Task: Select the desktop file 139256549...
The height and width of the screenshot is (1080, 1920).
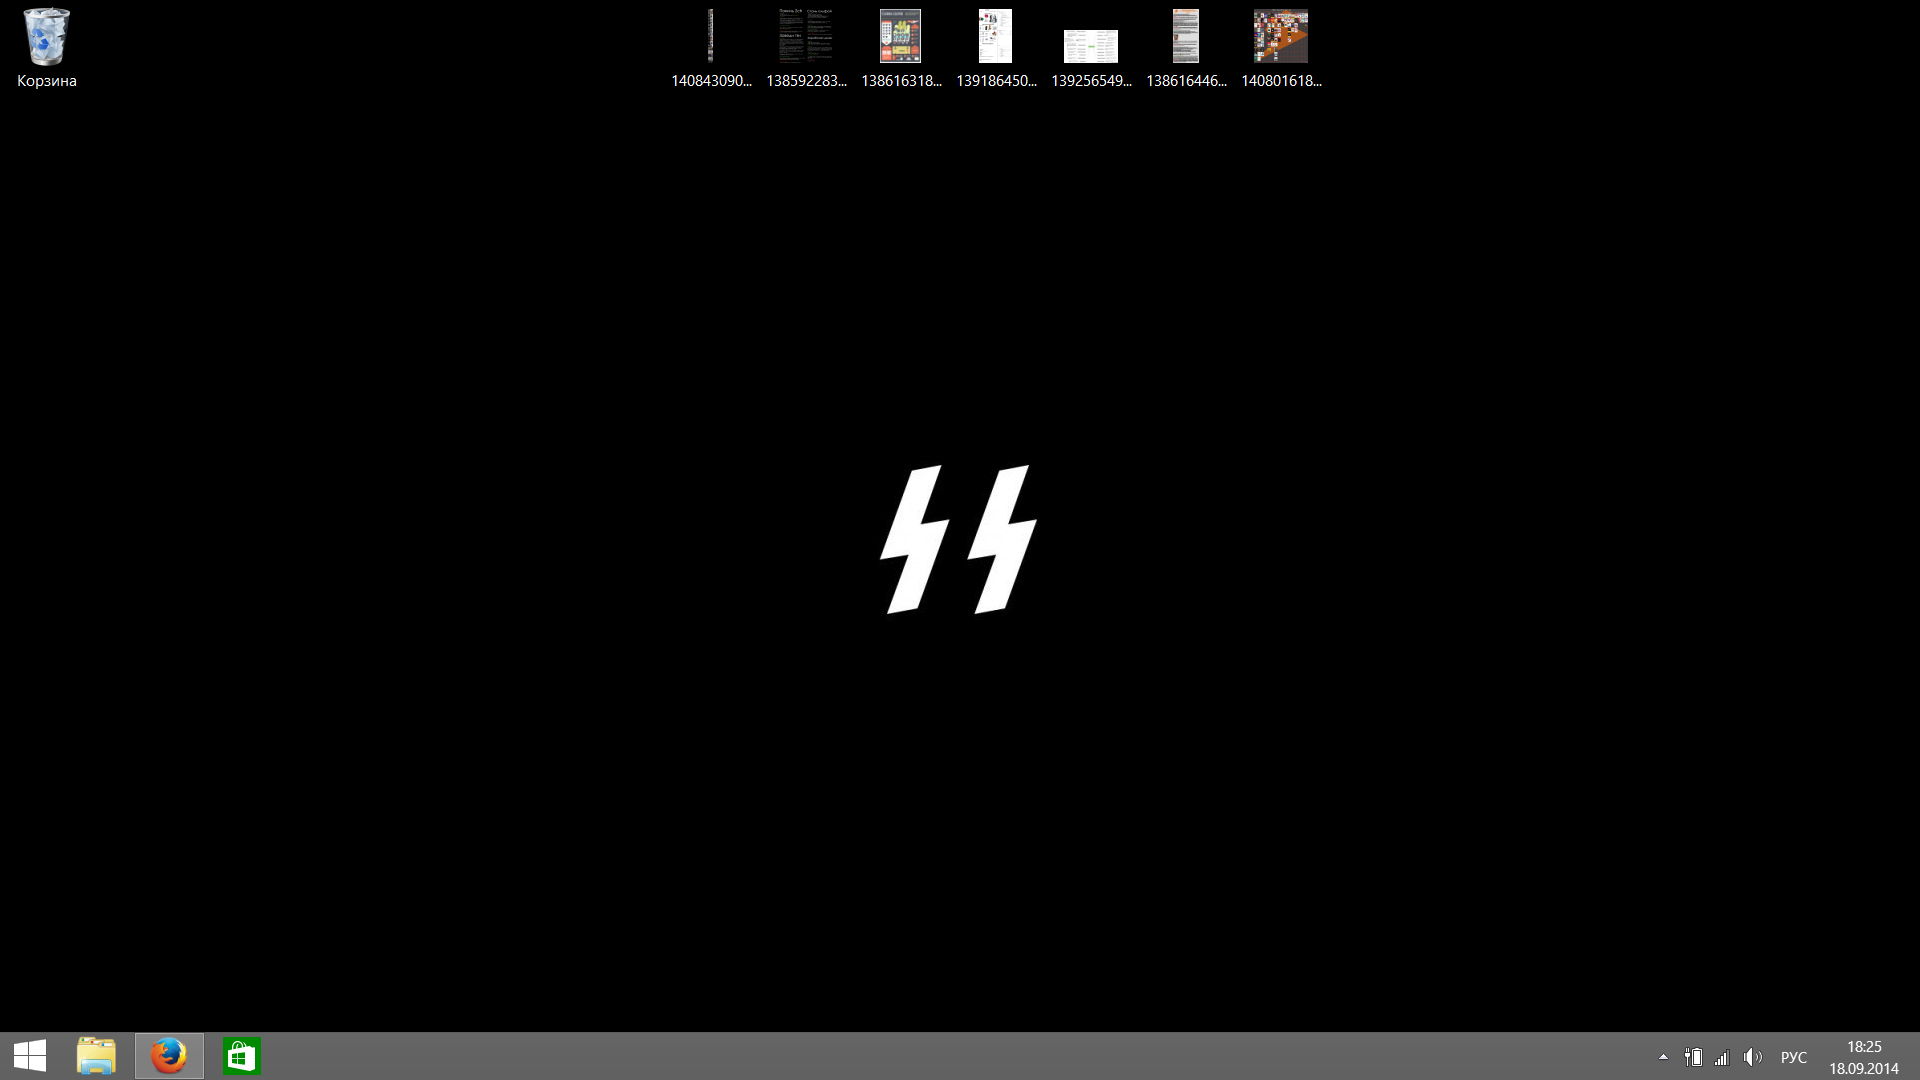Action: (x=1091, y=46)
